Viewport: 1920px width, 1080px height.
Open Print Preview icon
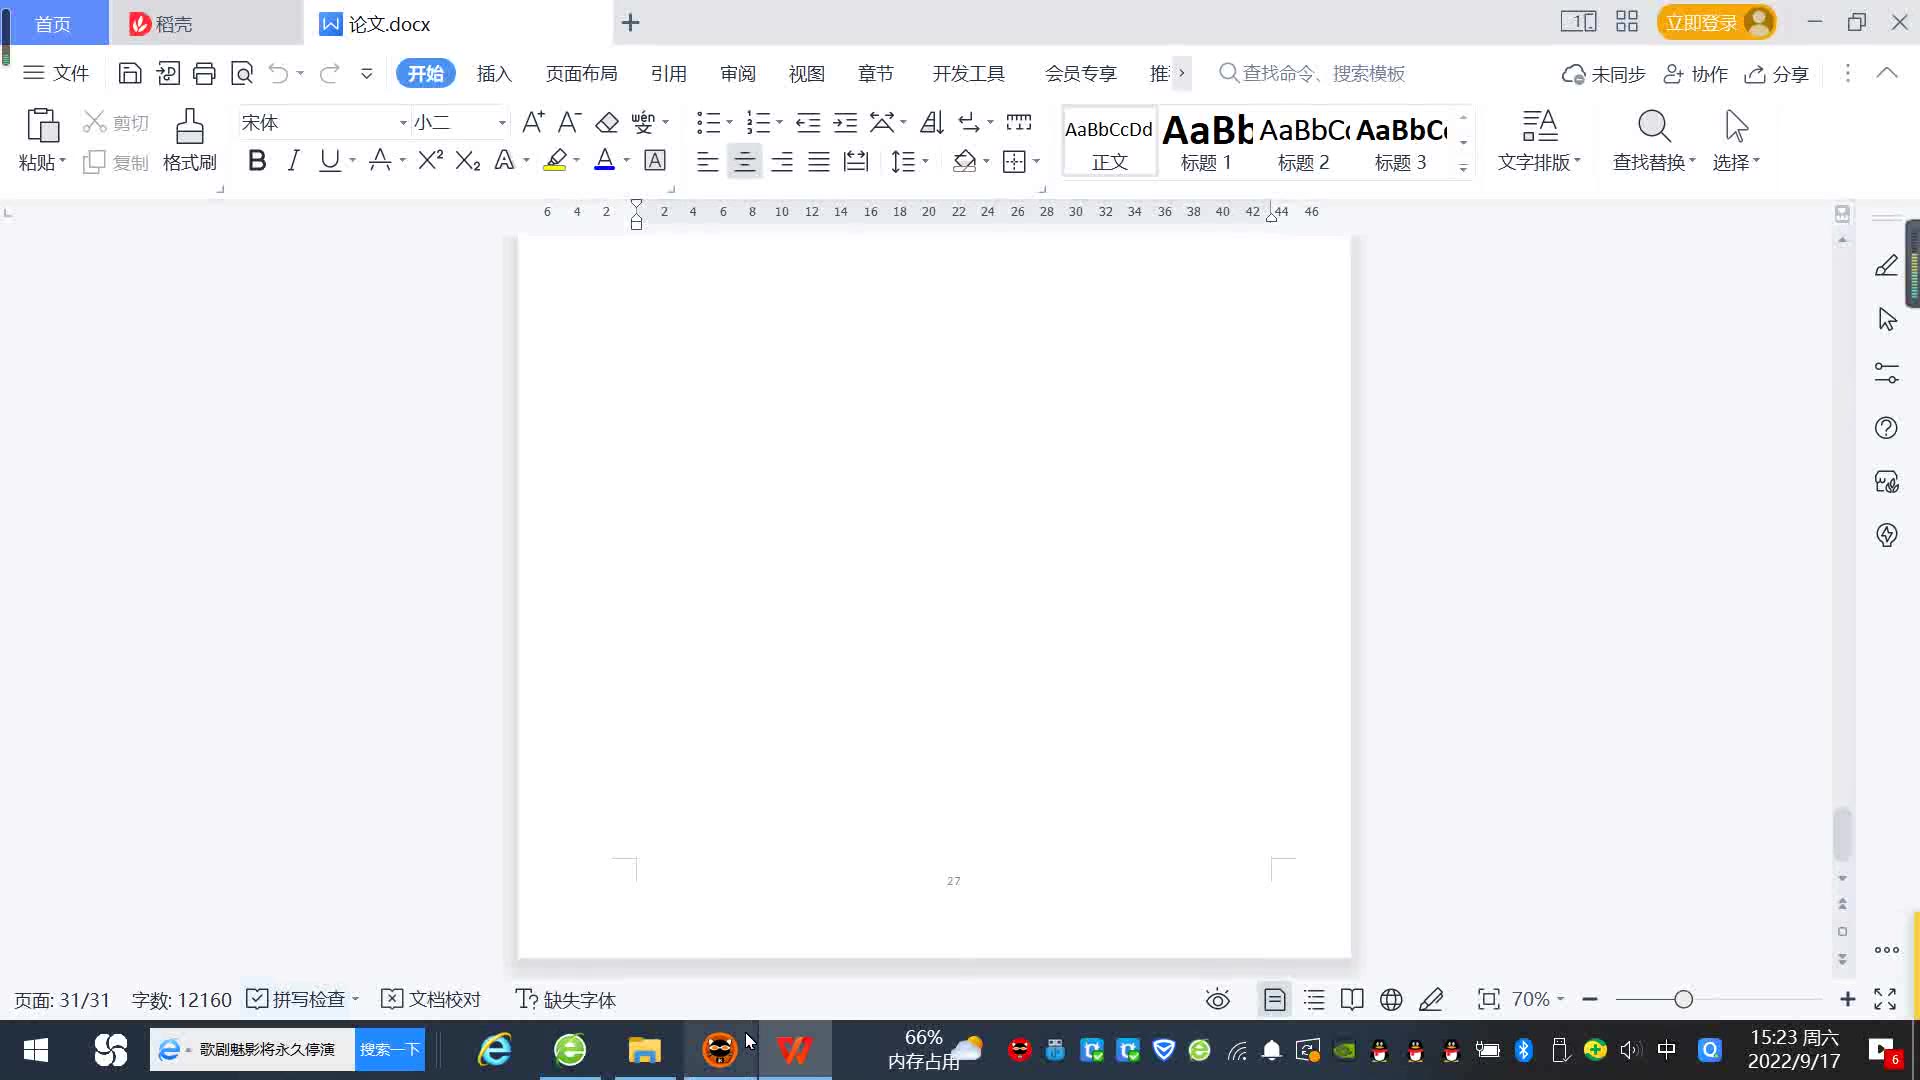[x=241, y=73]
